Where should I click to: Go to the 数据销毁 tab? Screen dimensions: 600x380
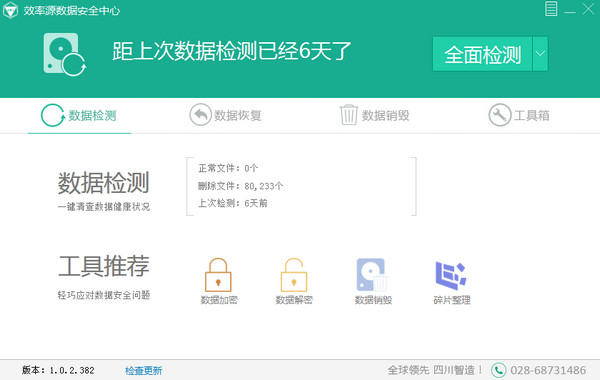375,115
